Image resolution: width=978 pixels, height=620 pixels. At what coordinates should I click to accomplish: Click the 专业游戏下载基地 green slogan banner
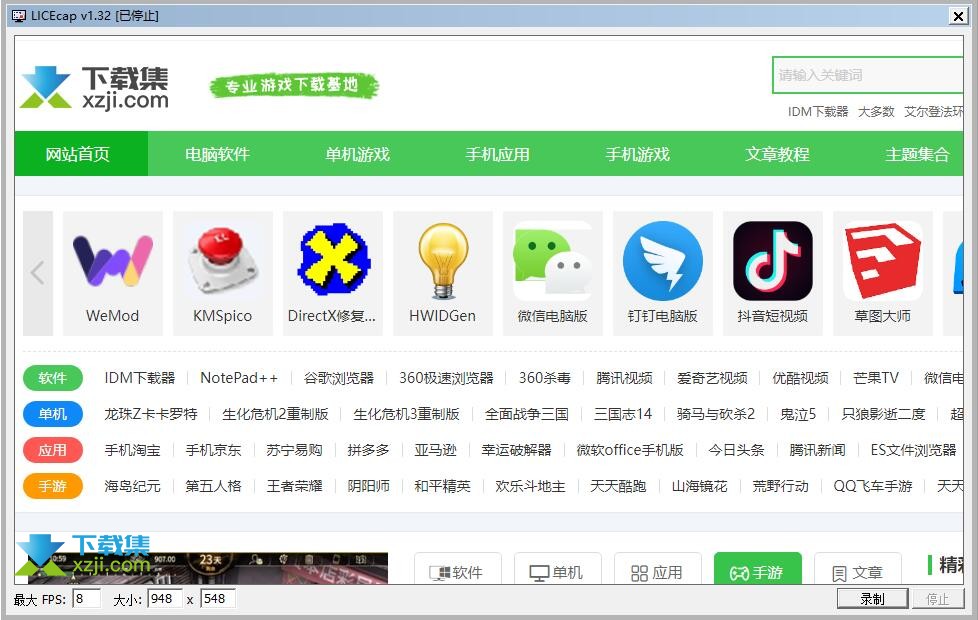click(294, 85)
